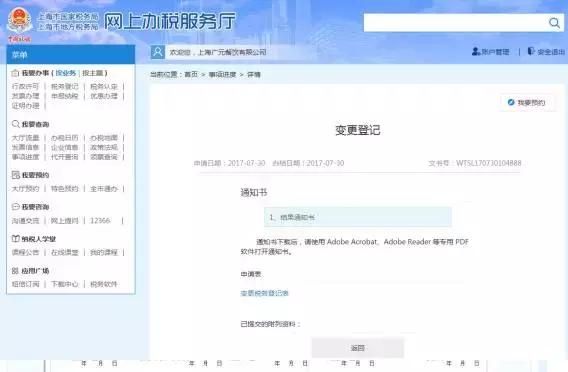
Task: Open the 结果通知书 item
Action: point(358,217)
